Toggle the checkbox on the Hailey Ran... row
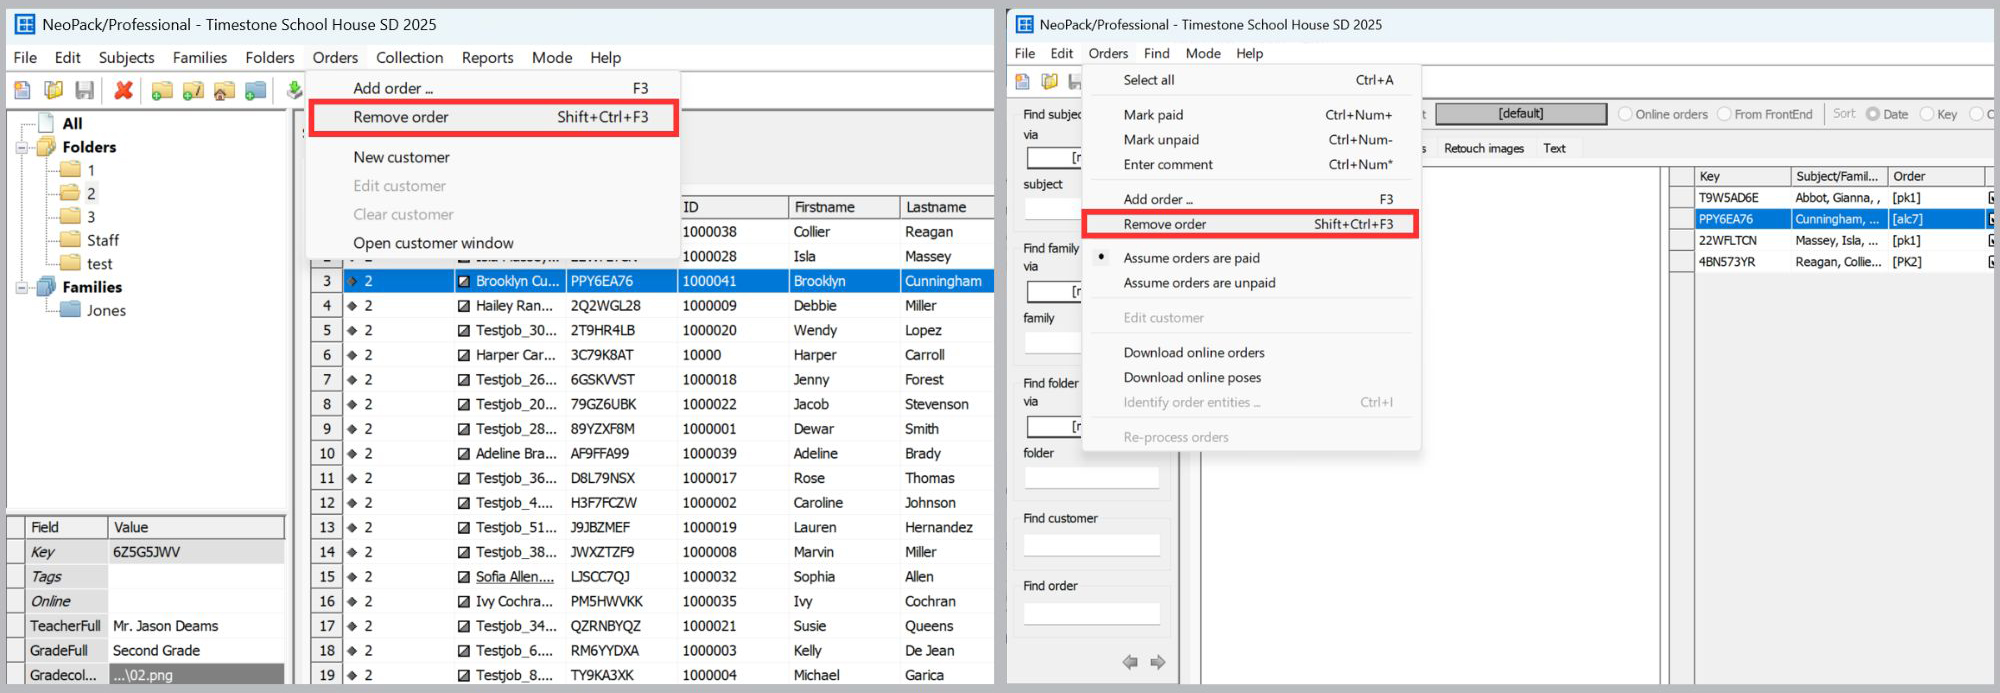Image resolution: width=2000 pixels, height=693 pixels. pos(464,306)
